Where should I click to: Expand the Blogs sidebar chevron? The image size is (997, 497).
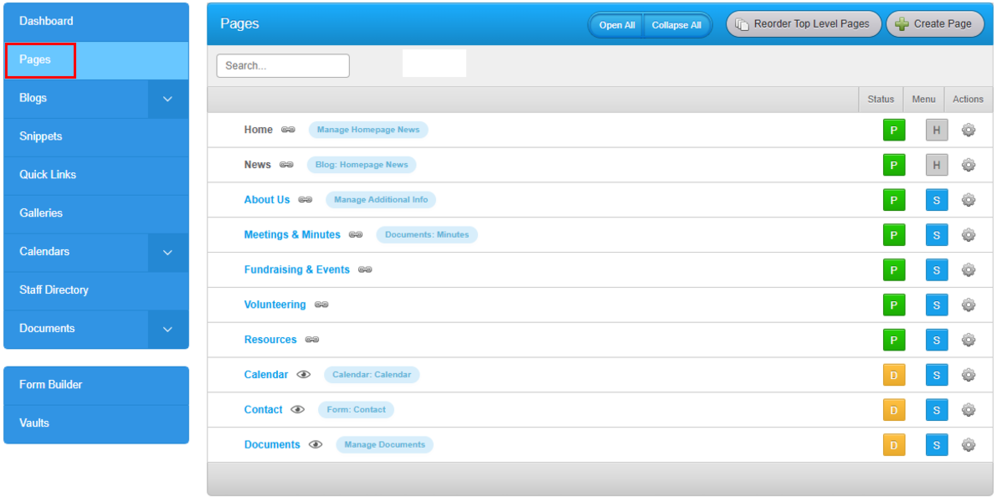tap(168, 99)
